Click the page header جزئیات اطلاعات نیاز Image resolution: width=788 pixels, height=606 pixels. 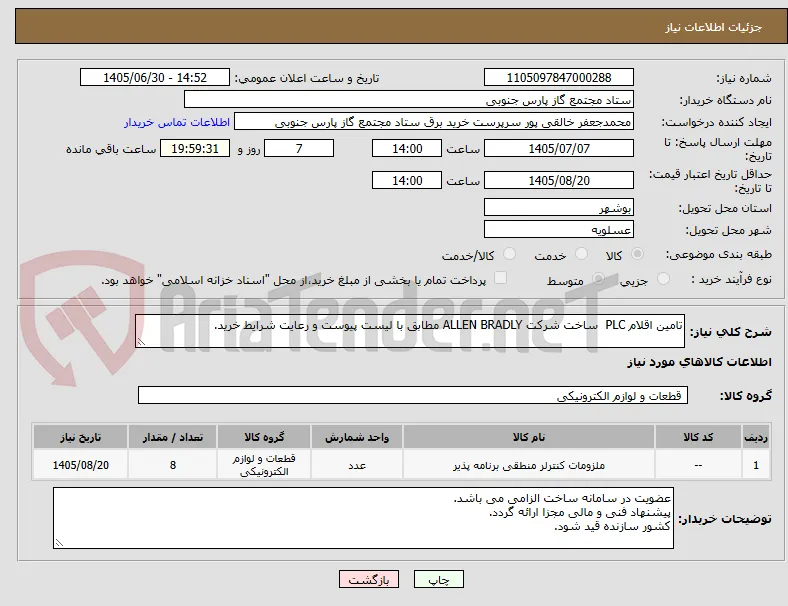coord(714,27)
